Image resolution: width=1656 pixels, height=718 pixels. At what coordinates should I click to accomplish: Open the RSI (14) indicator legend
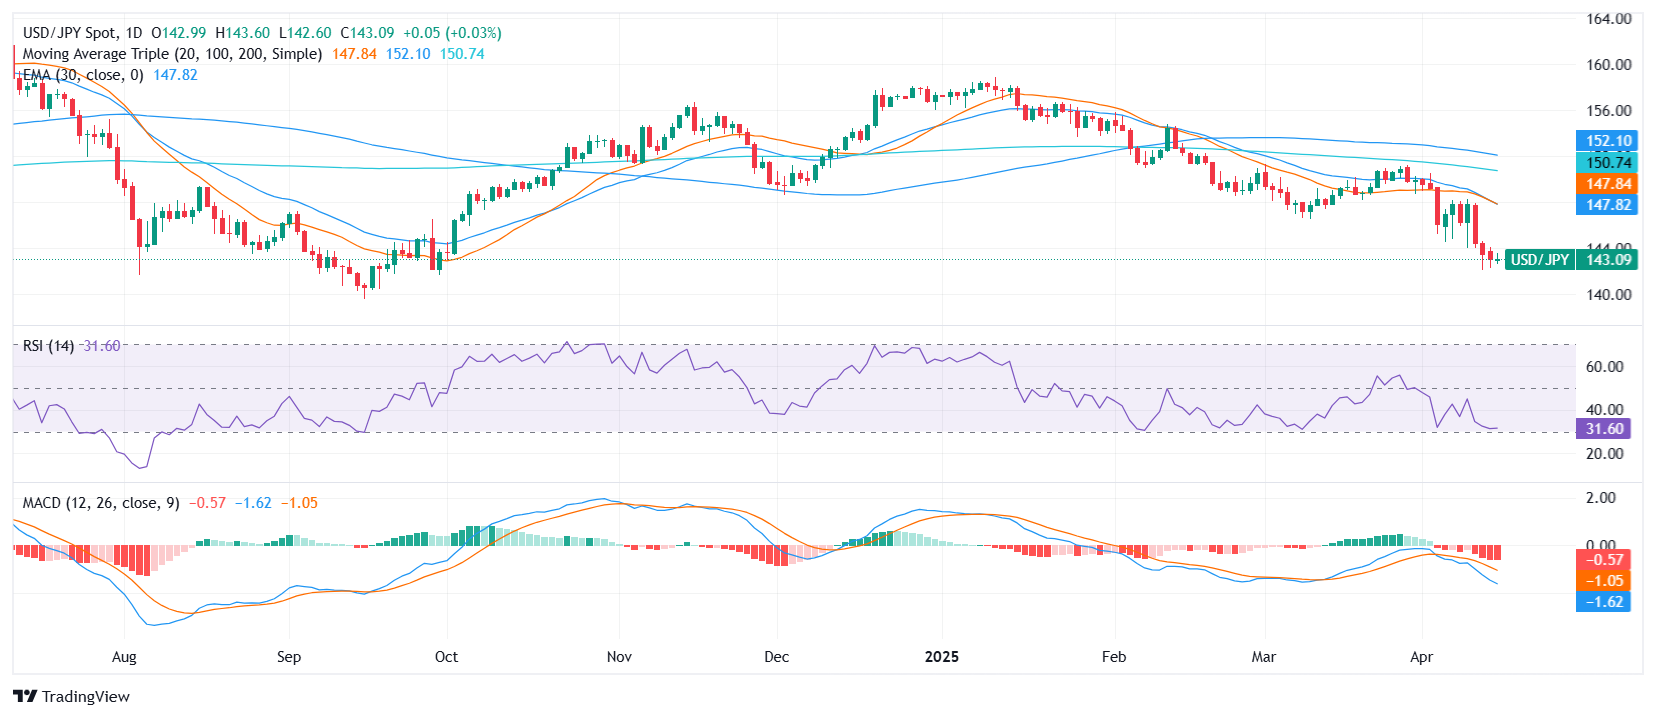48,346
